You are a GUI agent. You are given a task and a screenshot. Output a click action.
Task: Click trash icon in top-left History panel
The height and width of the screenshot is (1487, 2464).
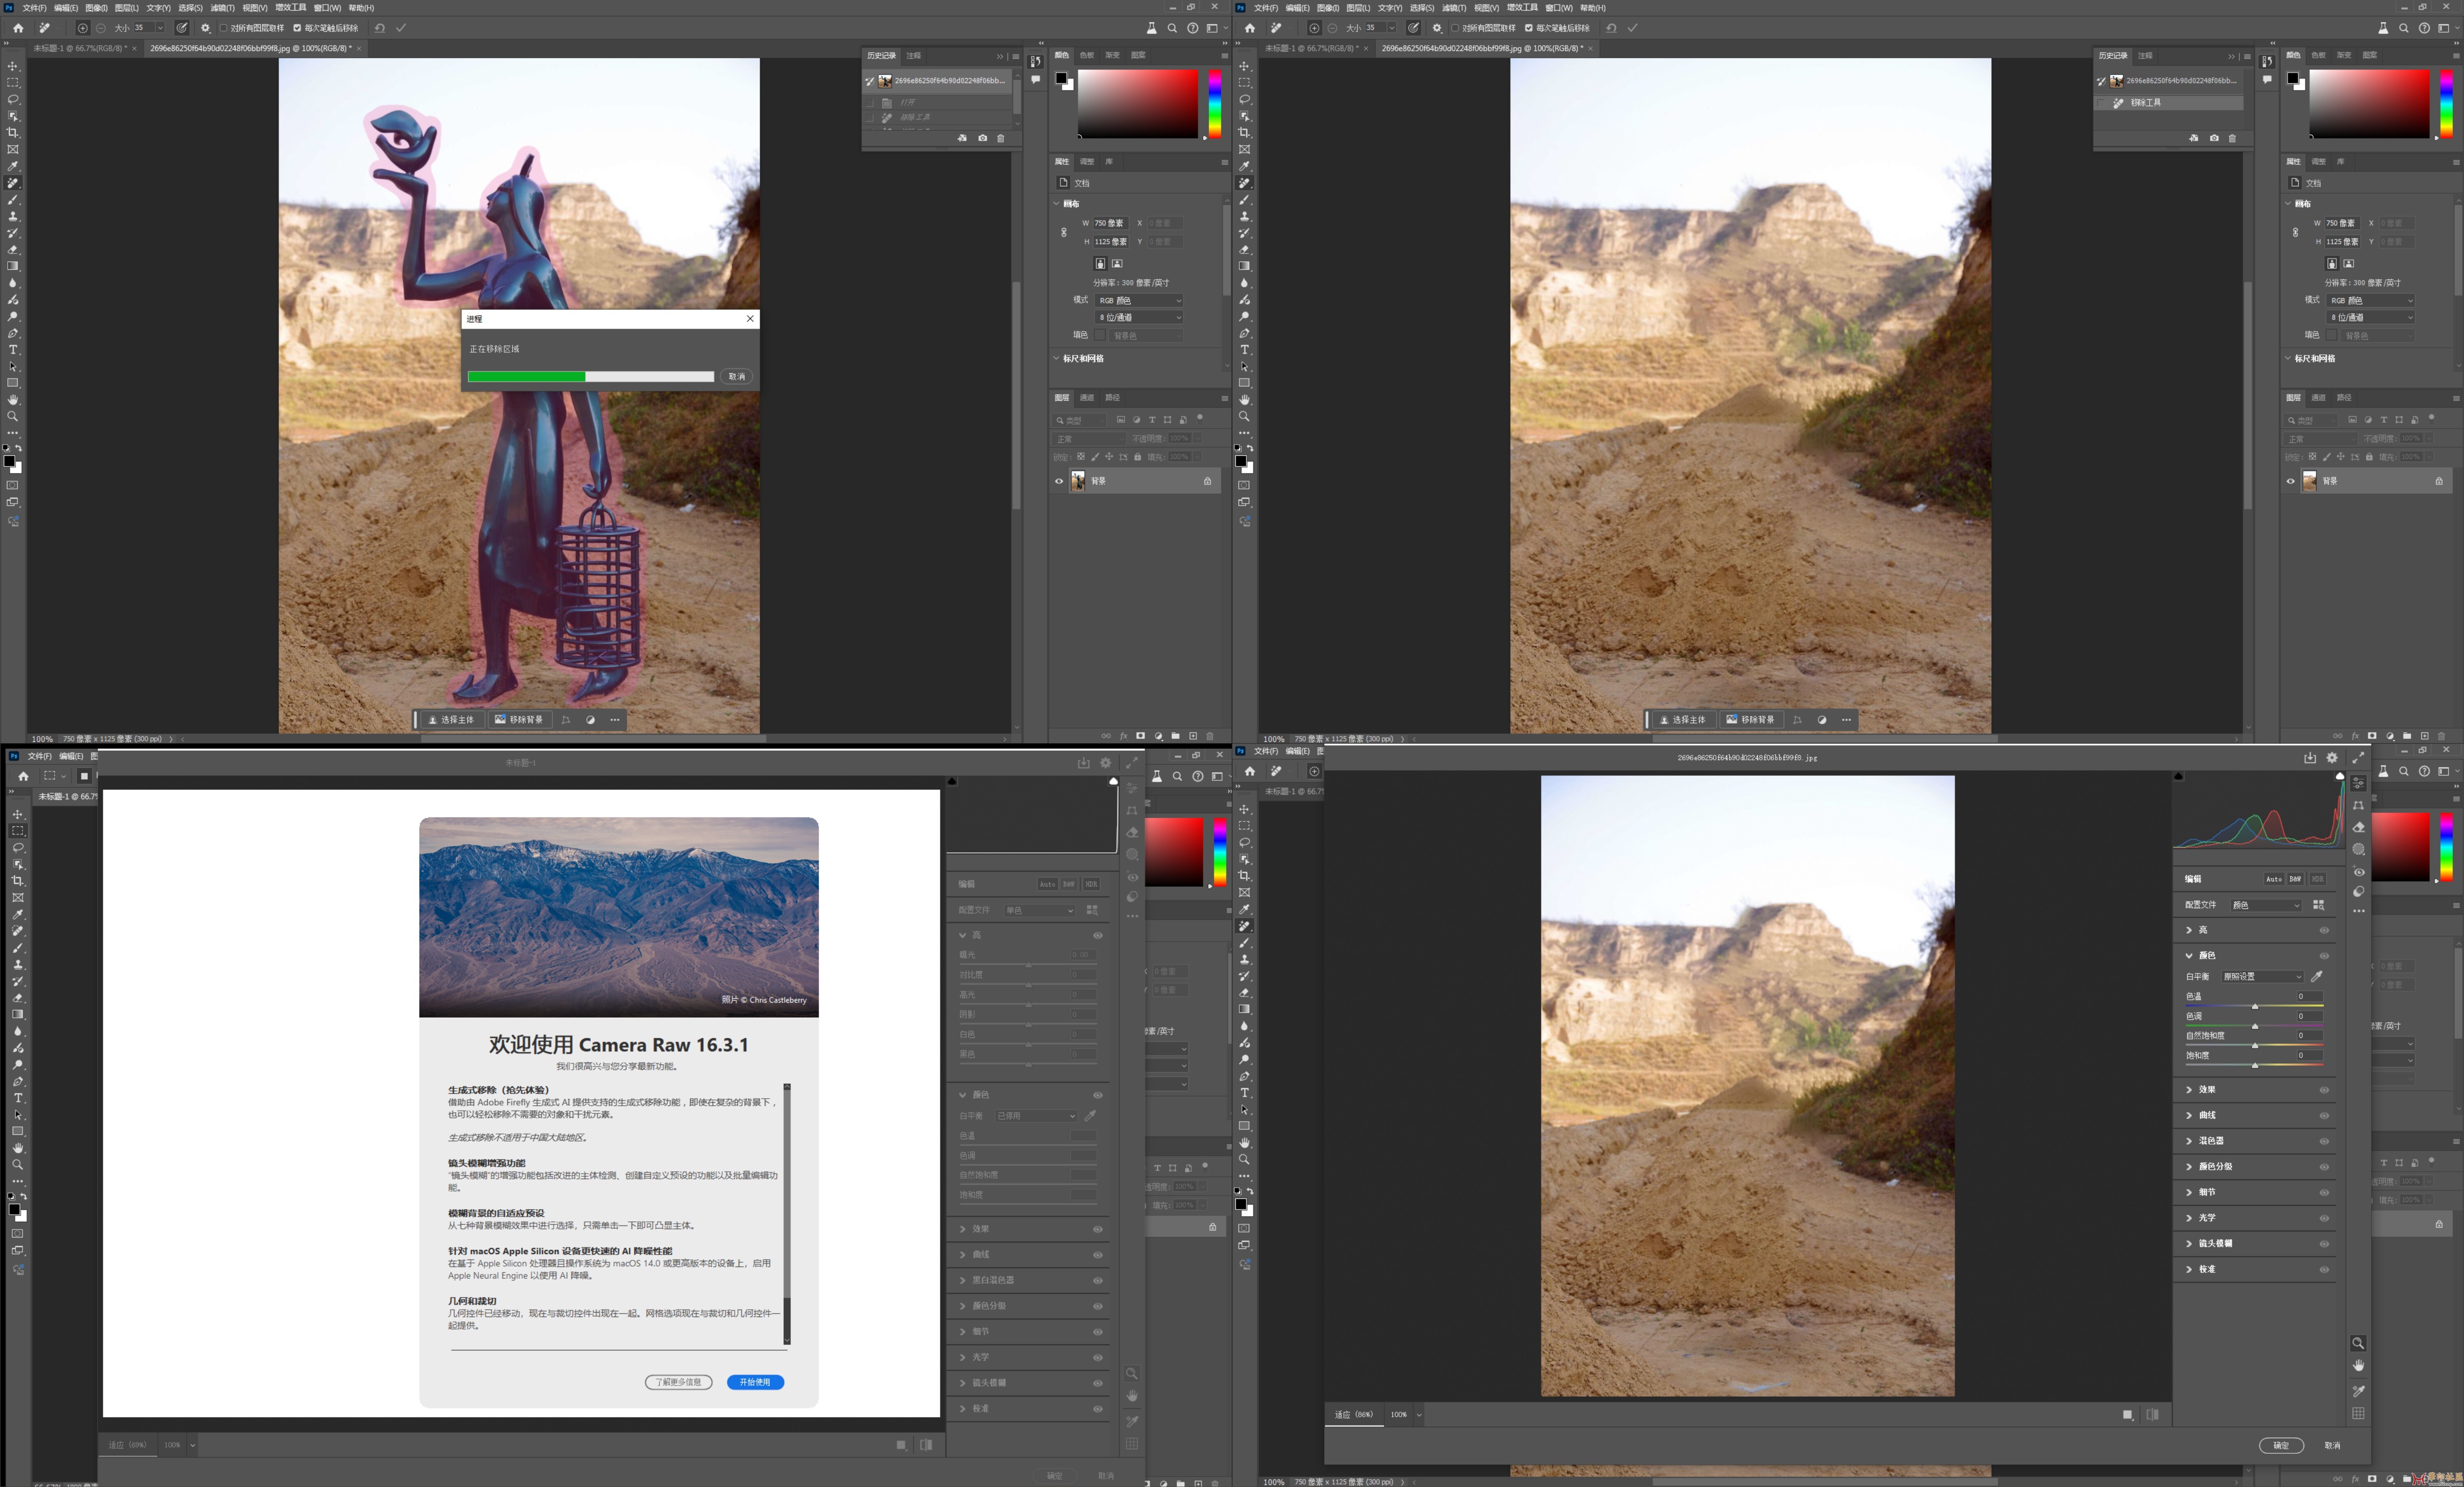tap(1000, 138)
